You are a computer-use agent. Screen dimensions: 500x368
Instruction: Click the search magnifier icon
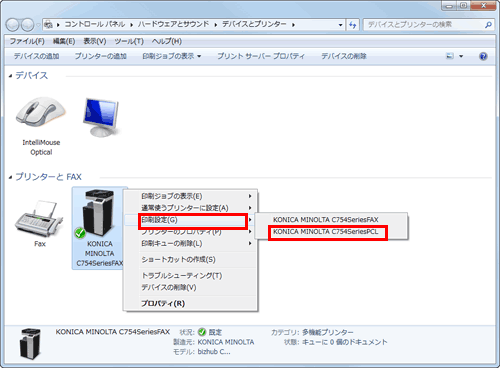[488, 25]
